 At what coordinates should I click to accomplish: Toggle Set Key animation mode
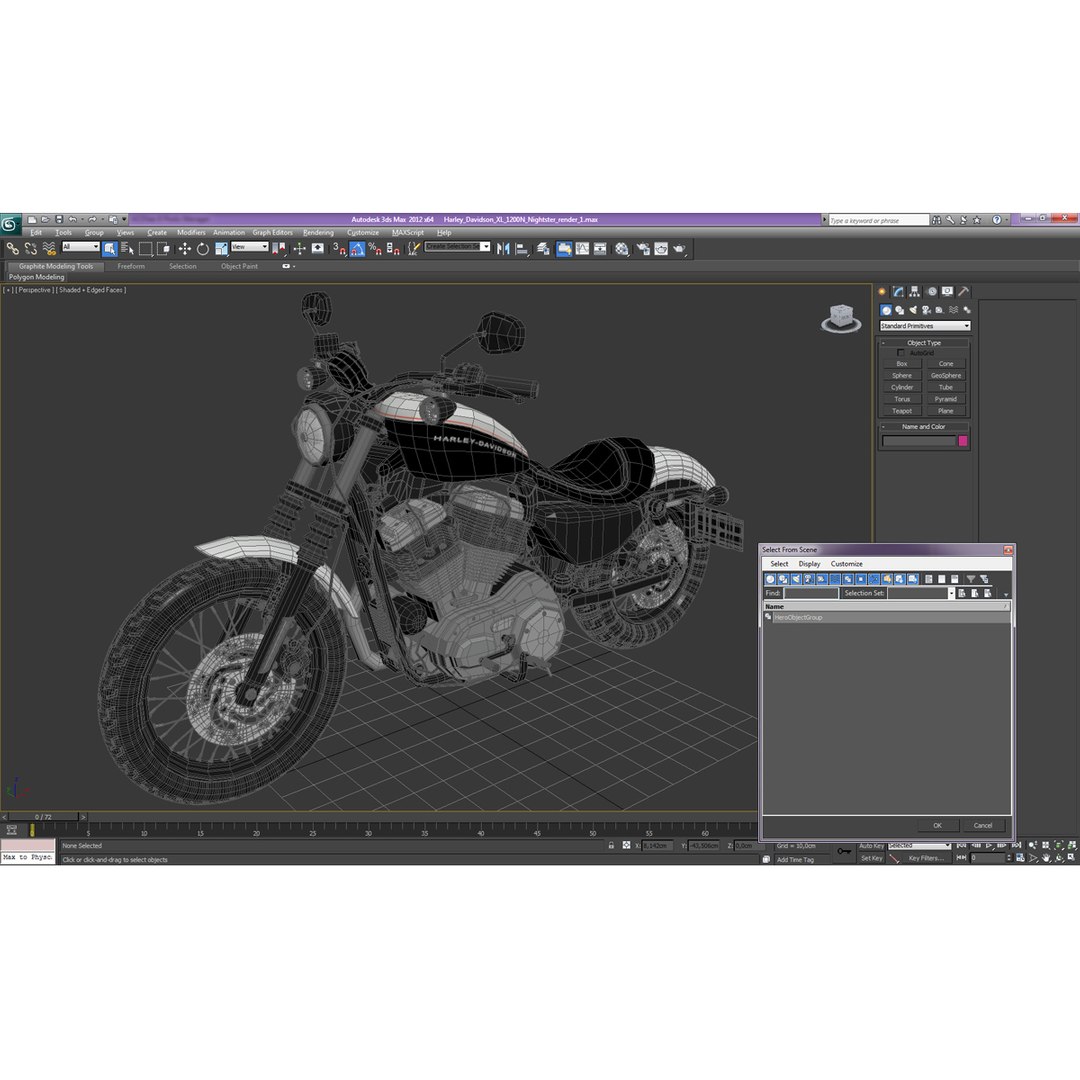click(x=871, y=858)
